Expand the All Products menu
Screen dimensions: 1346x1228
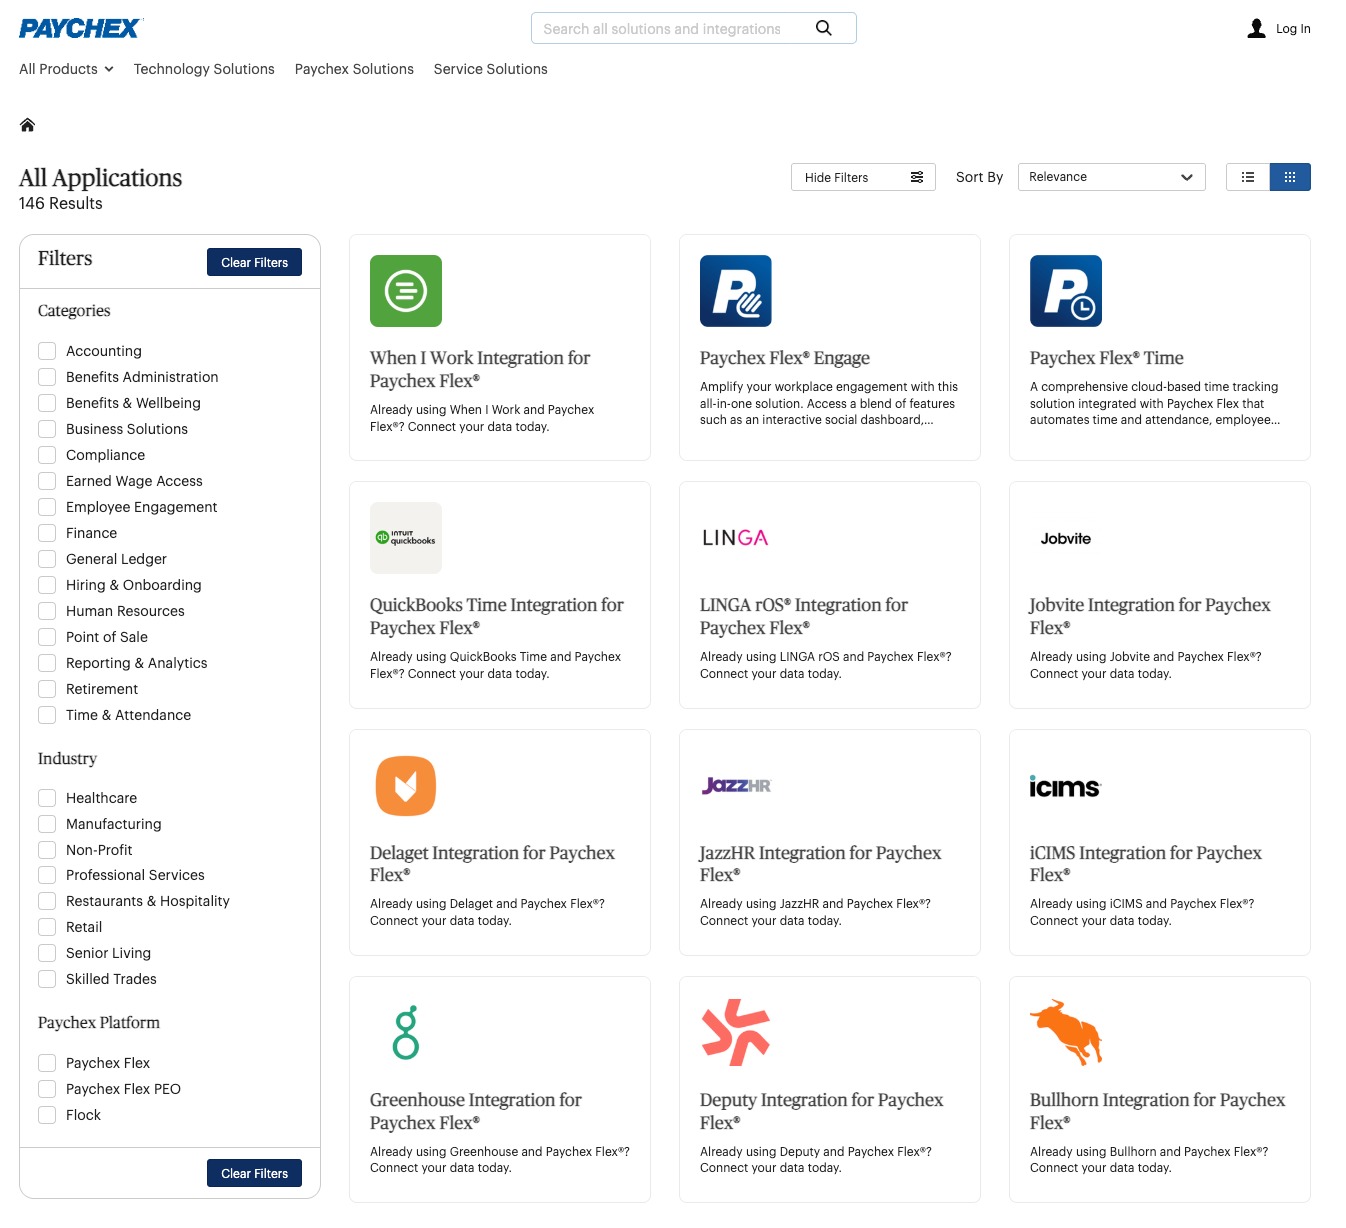66,69
